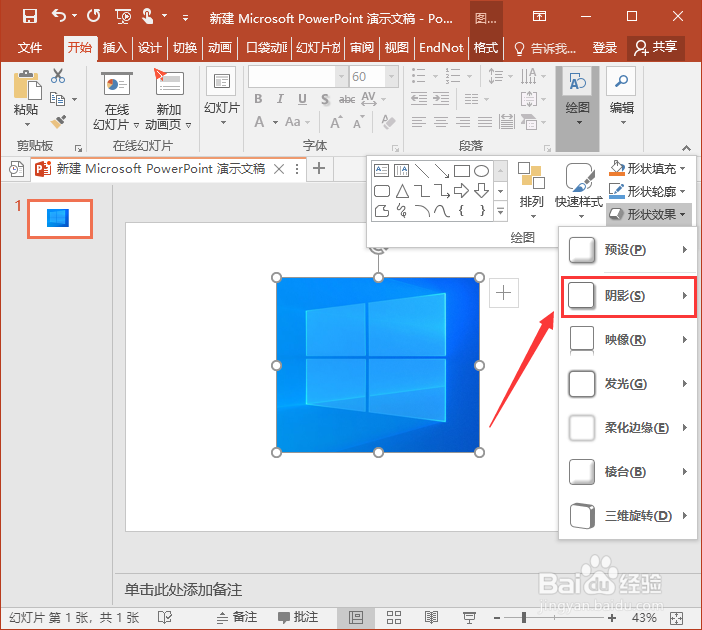Collapse the ribbon arrow
Image resolution: width=702 pixels, height=630 pixels.
click(x=686, y=147)
